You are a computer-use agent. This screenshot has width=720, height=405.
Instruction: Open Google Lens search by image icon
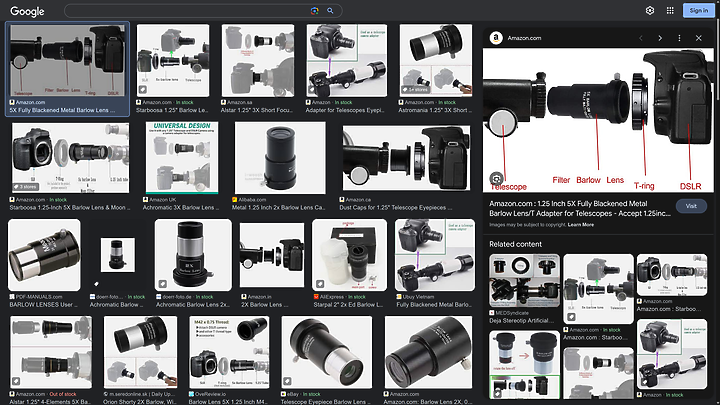pos(315,11)
